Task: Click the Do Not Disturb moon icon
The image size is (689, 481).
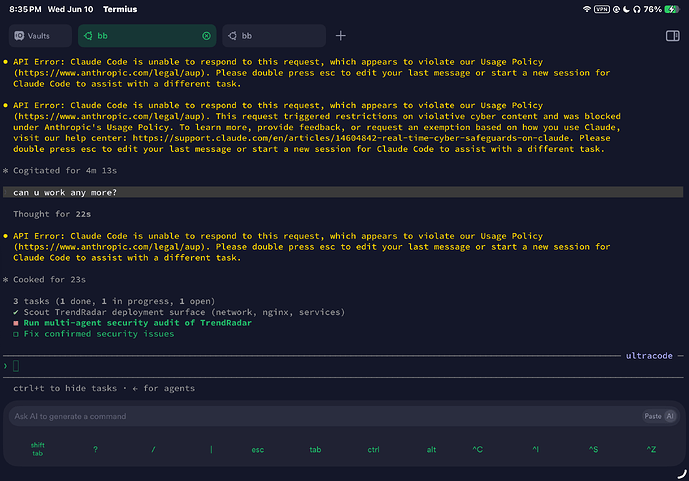Action: [627, 9]
